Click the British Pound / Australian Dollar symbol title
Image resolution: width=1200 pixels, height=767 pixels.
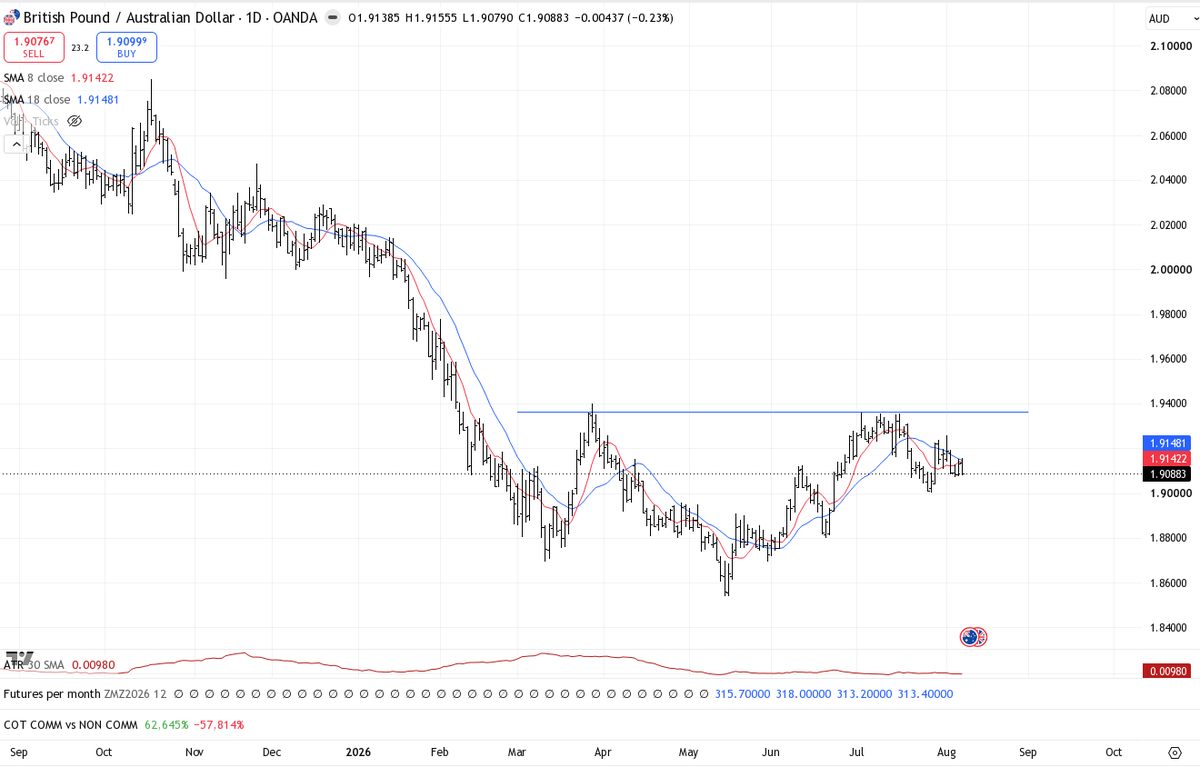(x=129, y=18)
